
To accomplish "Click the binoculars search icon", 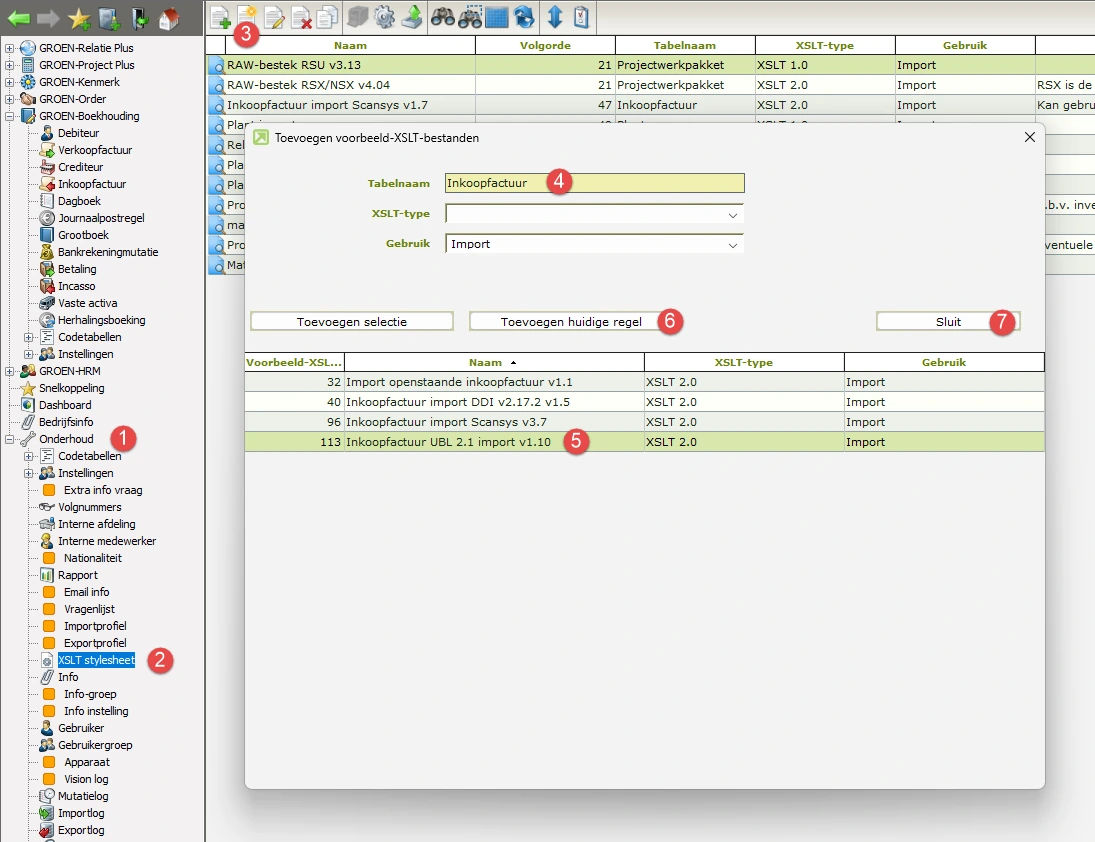I will [x=442, y=17].
